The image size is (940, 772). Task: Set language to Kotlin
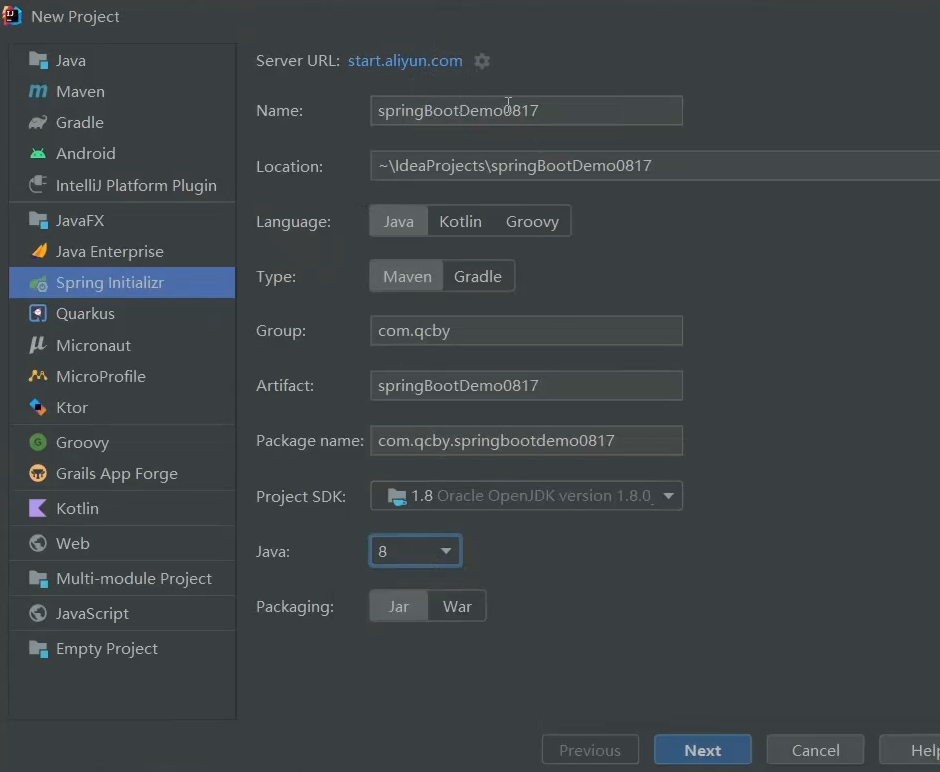(x=460, y=221)
